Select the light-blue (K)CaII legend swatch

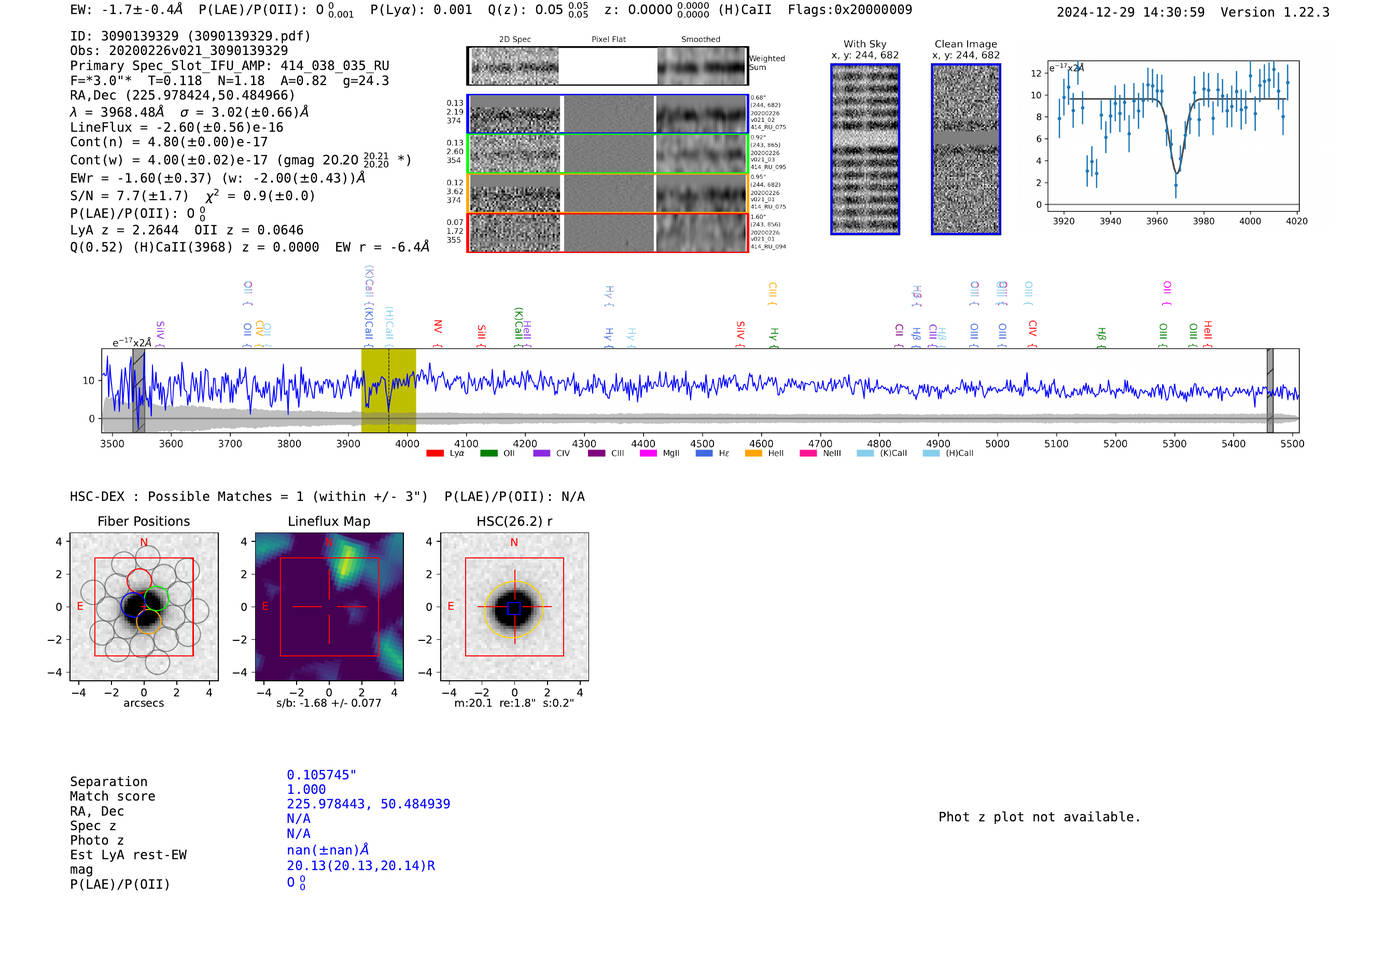point(865,453)
